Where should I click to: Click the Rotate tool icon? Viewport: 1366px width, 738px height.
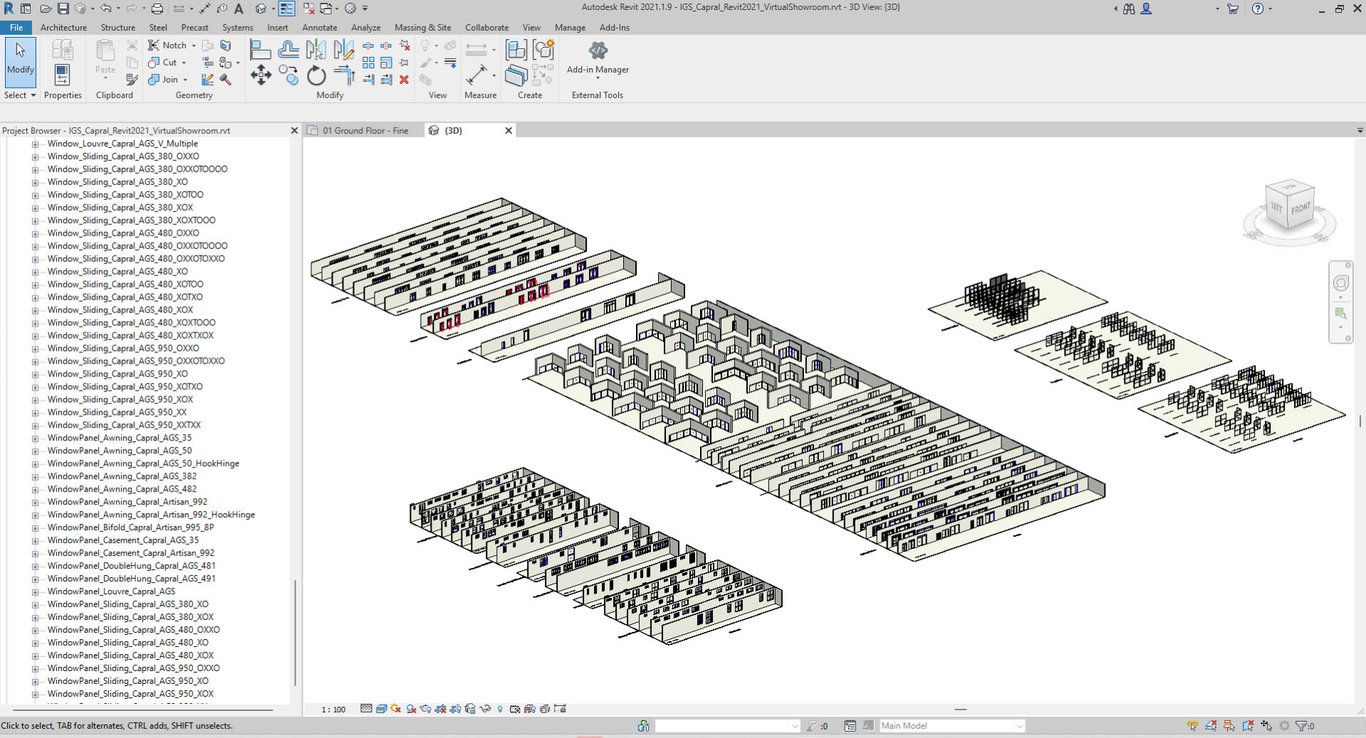tap(317, 76)
